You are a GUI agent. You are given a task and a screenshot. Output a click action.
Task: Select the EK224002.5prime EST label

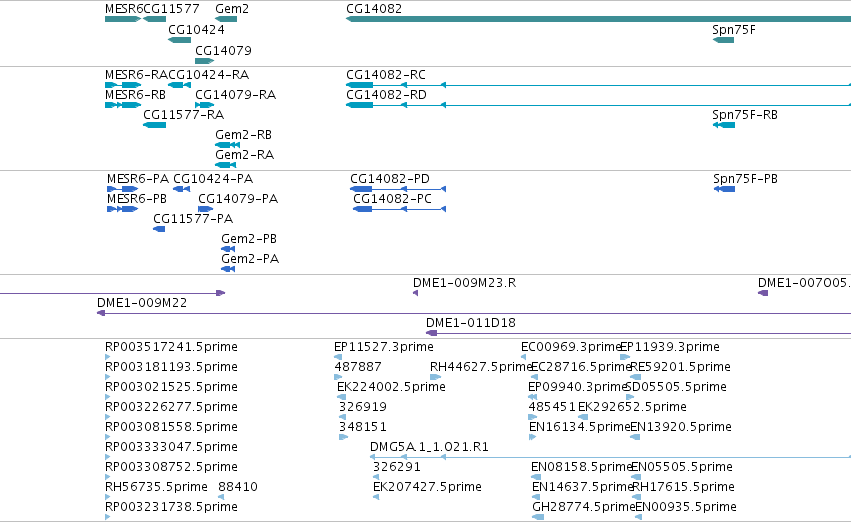point(391,387)
